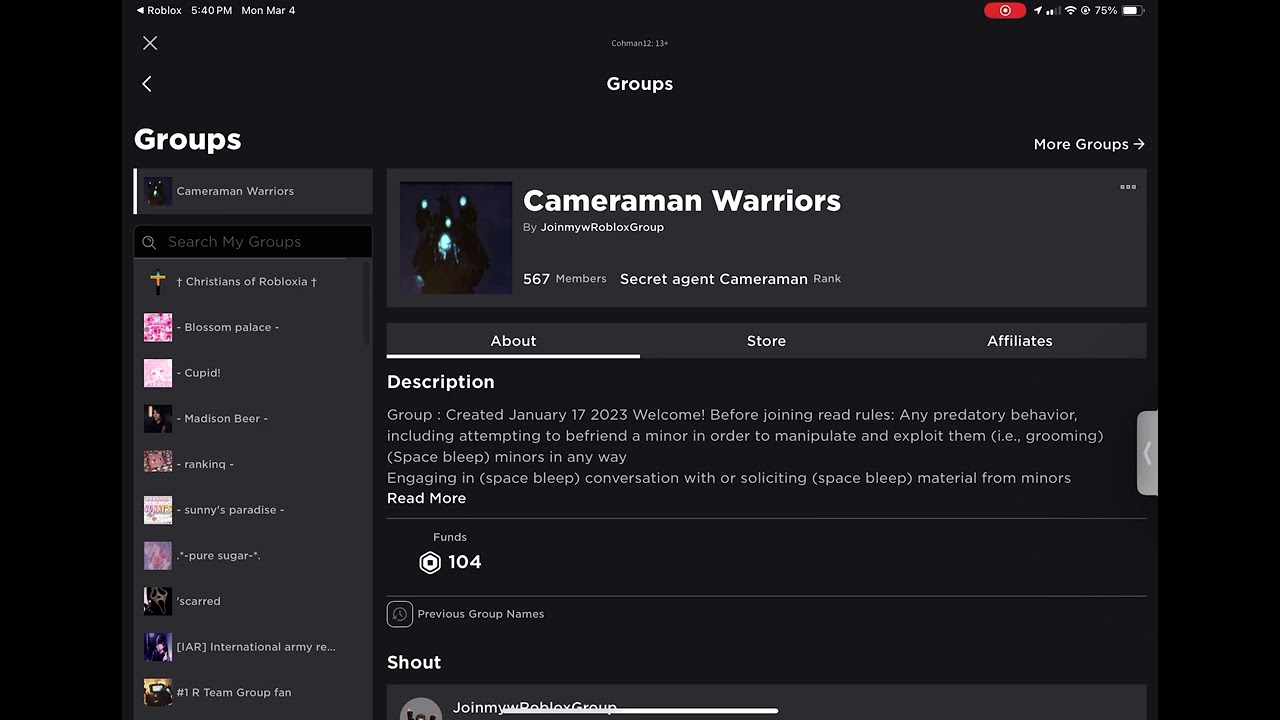The height and width of the screenshot is (720, 1280).
Task: Select Cameraman Warriors in the sidebar
Action: tap(253, 191)
